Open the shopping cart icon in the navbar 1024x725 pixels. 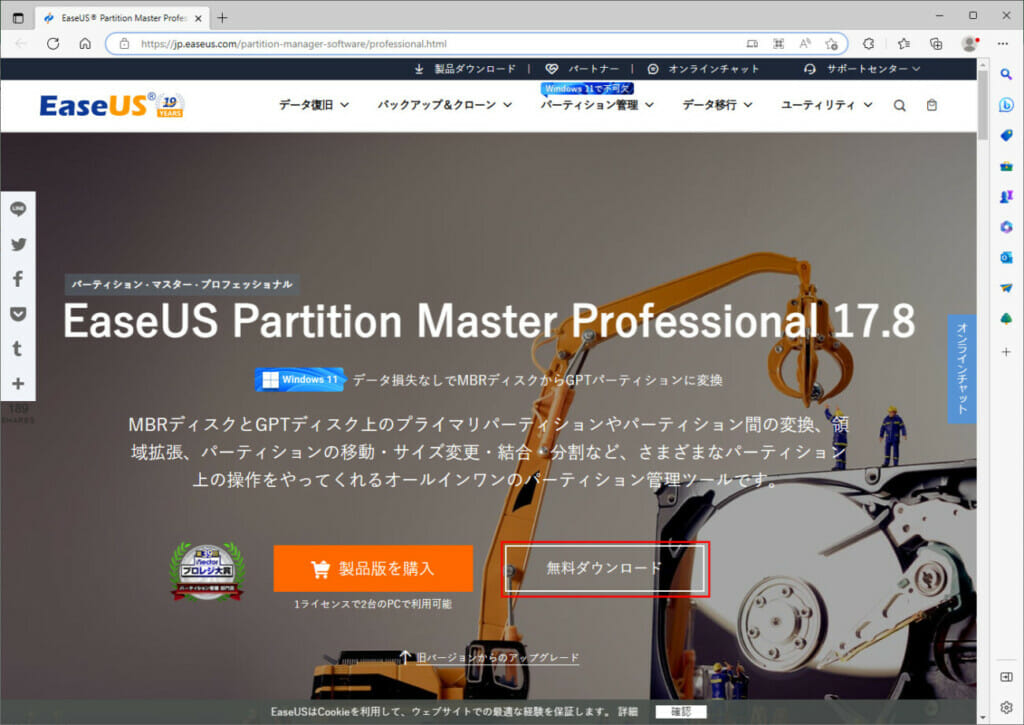tap(930, 104)
